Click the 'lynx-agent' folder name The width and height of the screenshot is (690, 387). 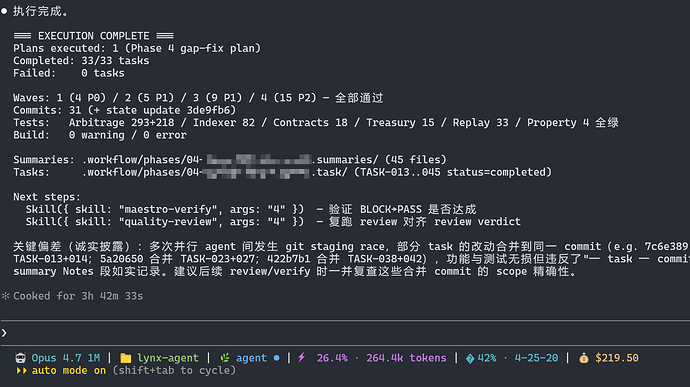[x=168, y=358]
